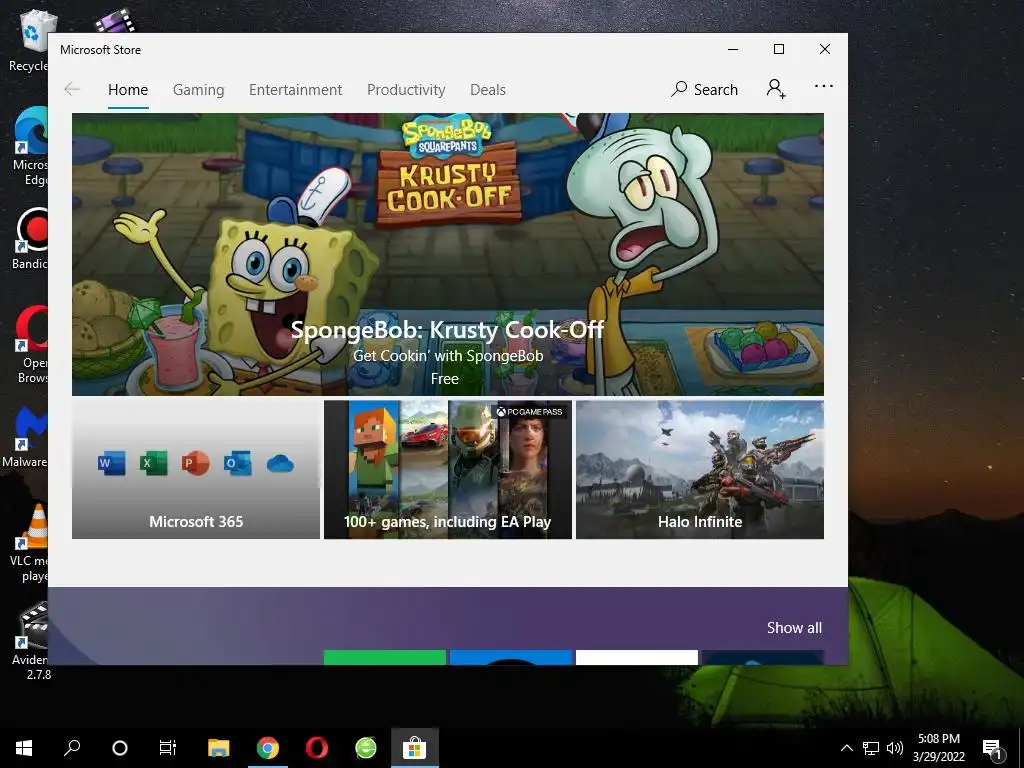This screenshot has height=768, width=1024.
Task: Select the Avidemux 2.7.8 desktop shortcut
Action: (x=31, y=641)
